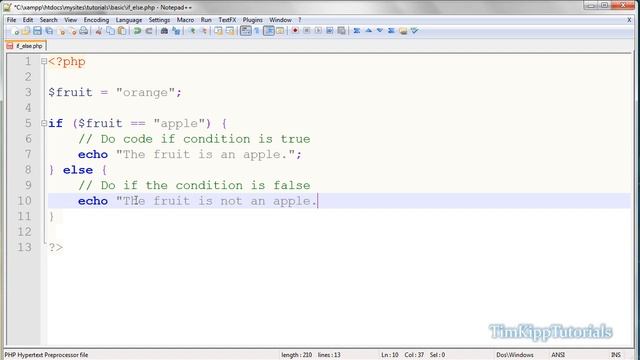
Task: Open the Language menu
Action: point(129,20)
